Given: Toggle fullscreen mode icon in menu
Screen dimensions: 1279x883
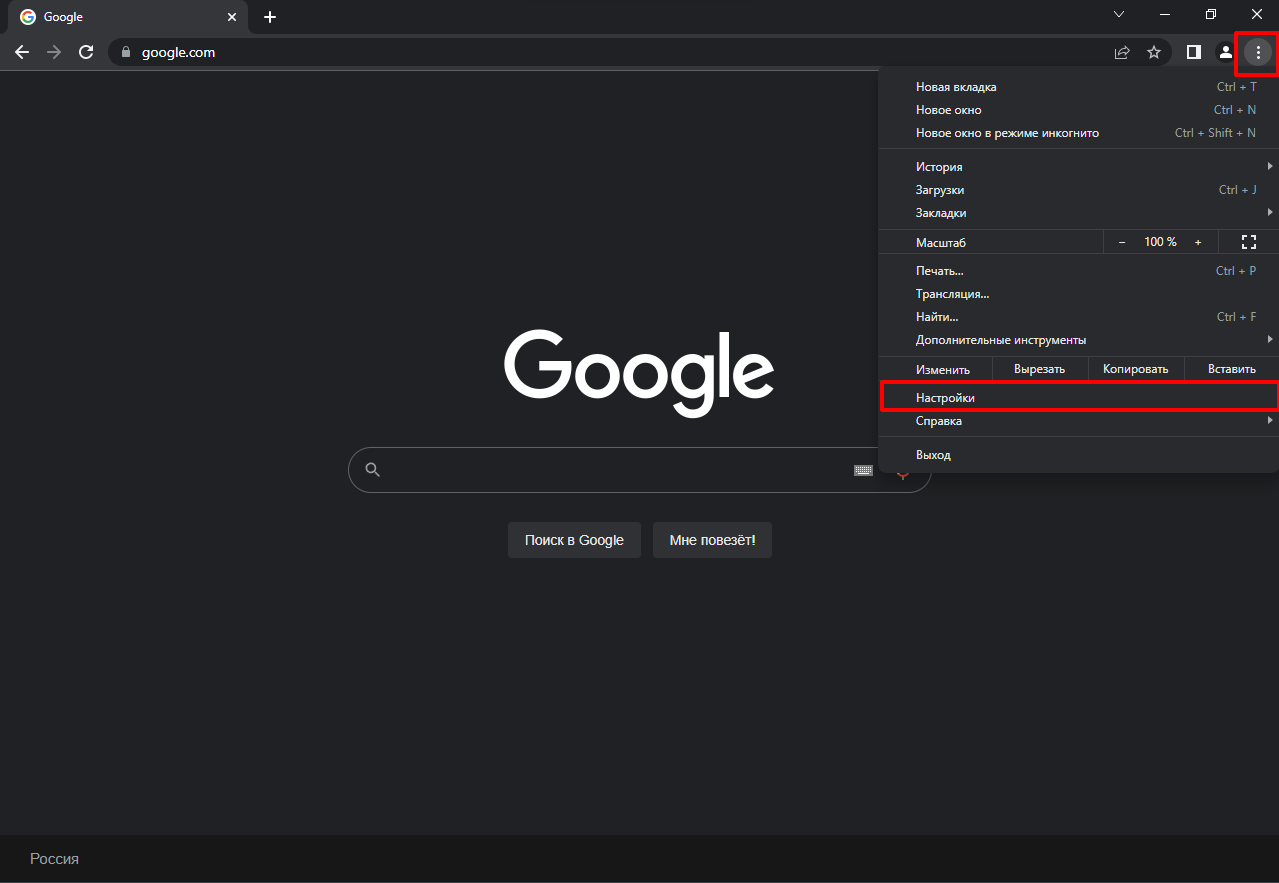Looking at the screenshot, I should pos(1248,242).
